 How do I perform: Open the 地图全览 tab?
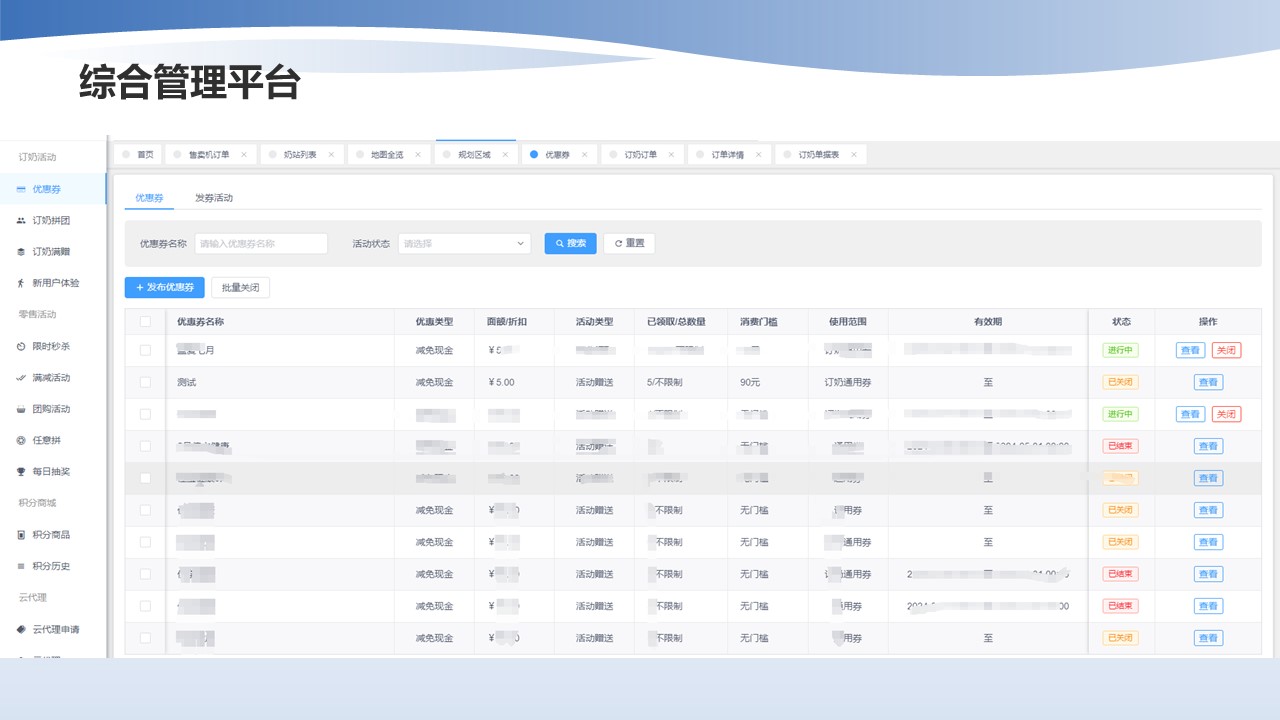pos(387,155)
